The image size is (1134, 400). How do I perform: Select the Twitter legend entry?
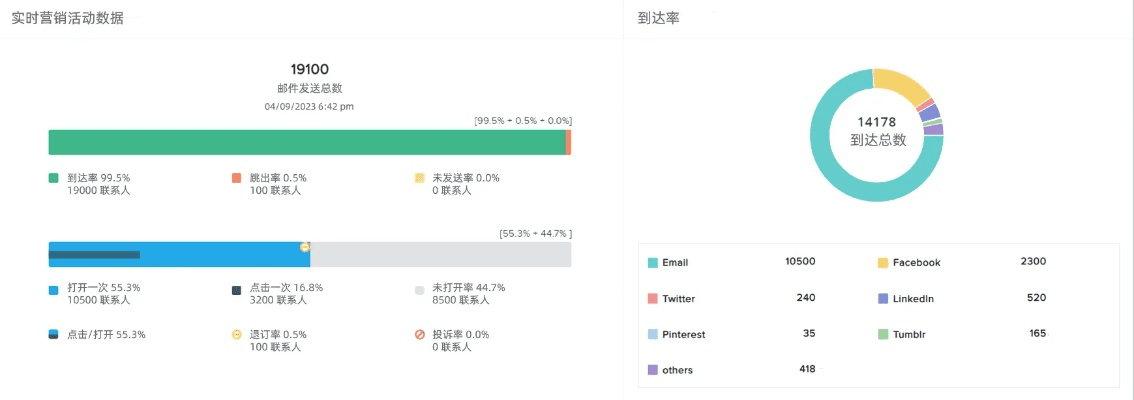pos(678,299)
